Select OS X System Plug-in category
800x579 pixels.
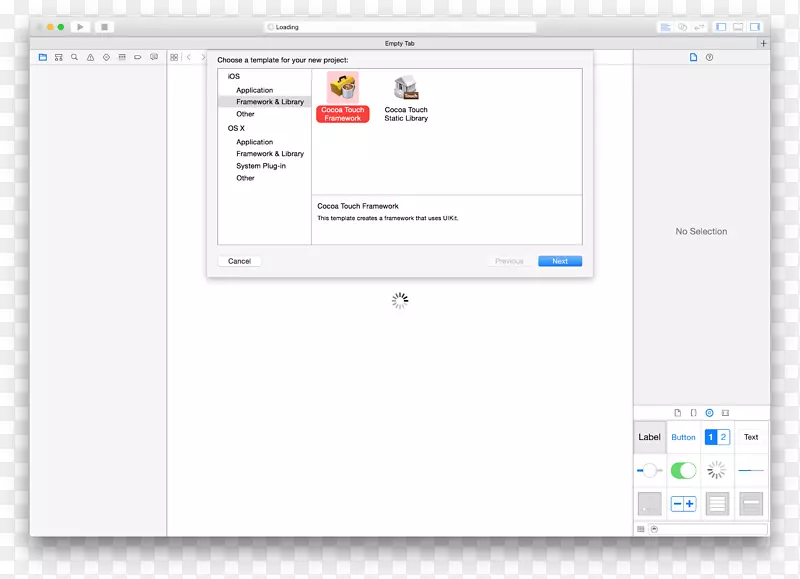(x=261, y=166)
